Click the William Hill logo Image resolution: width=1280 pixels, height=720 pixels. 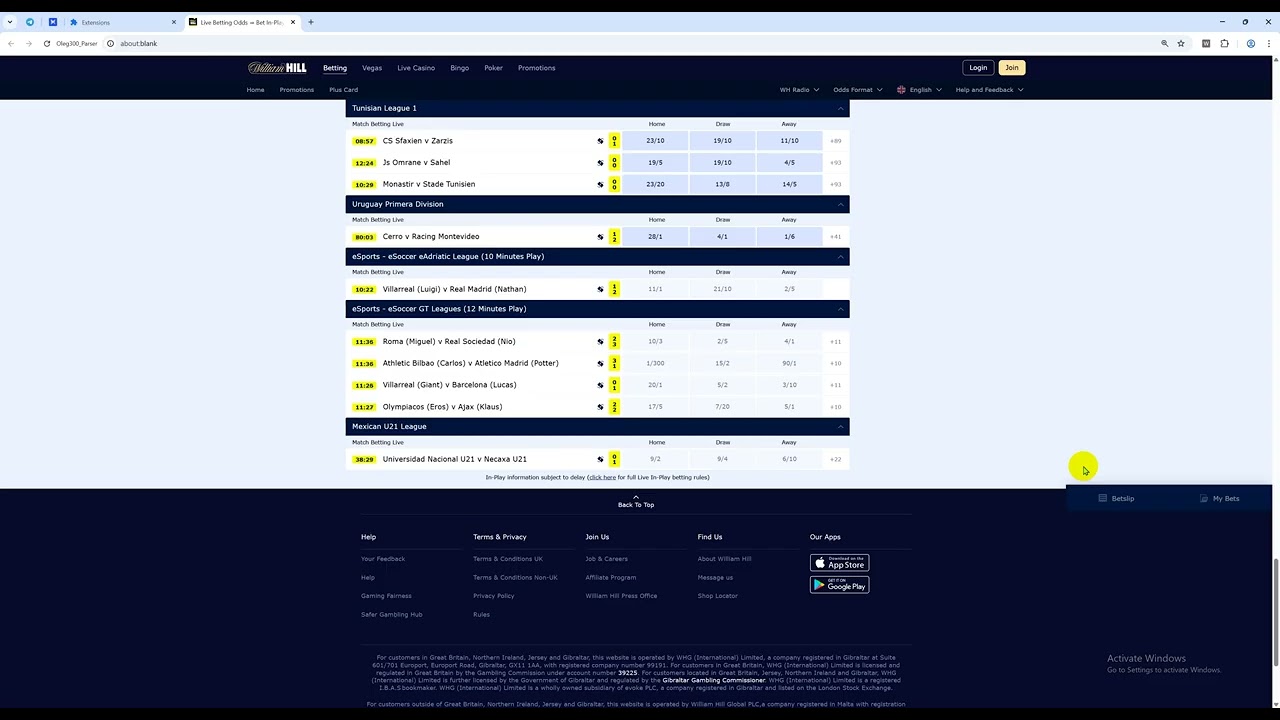(277, 68)
